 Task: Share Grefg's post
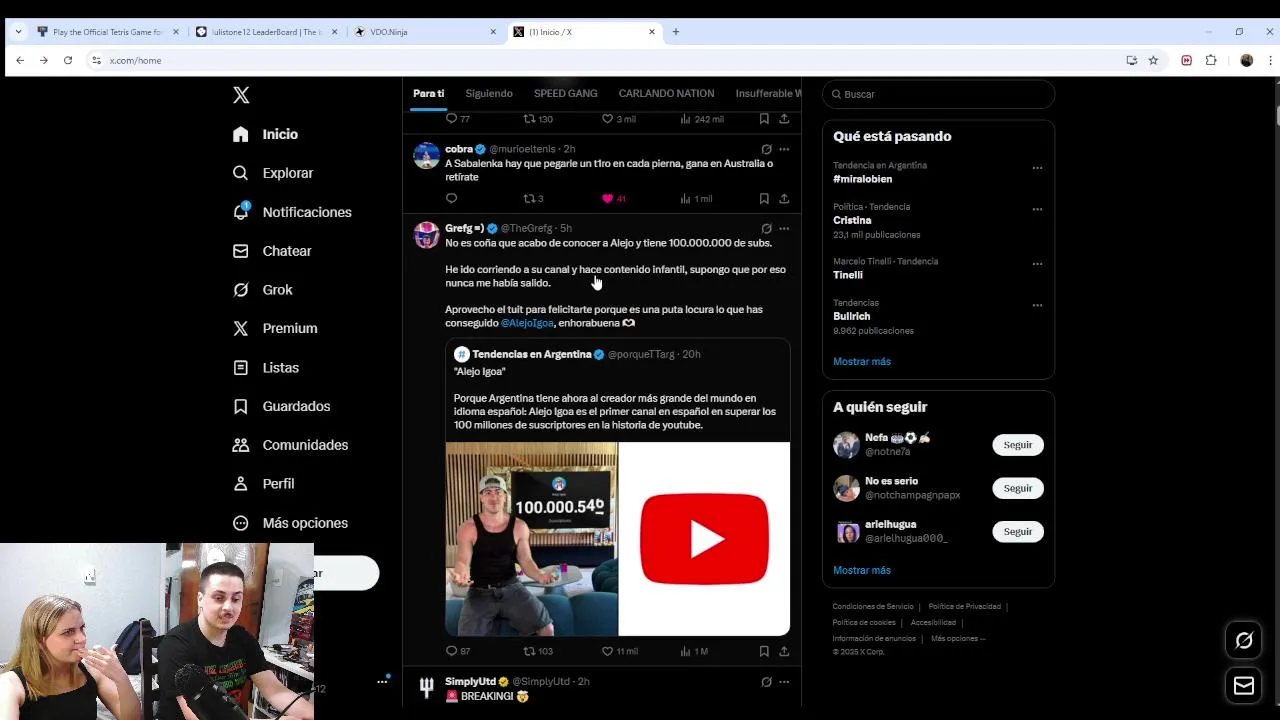tap(784, 651)
